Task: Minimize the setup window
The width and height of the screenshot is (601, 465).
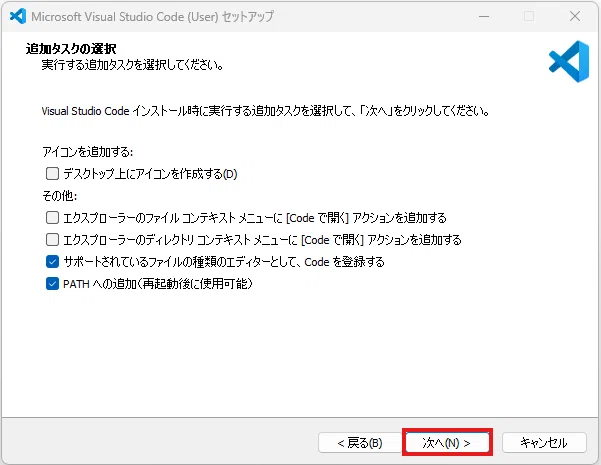Action: pyautogui.click(x=484, y=16)
